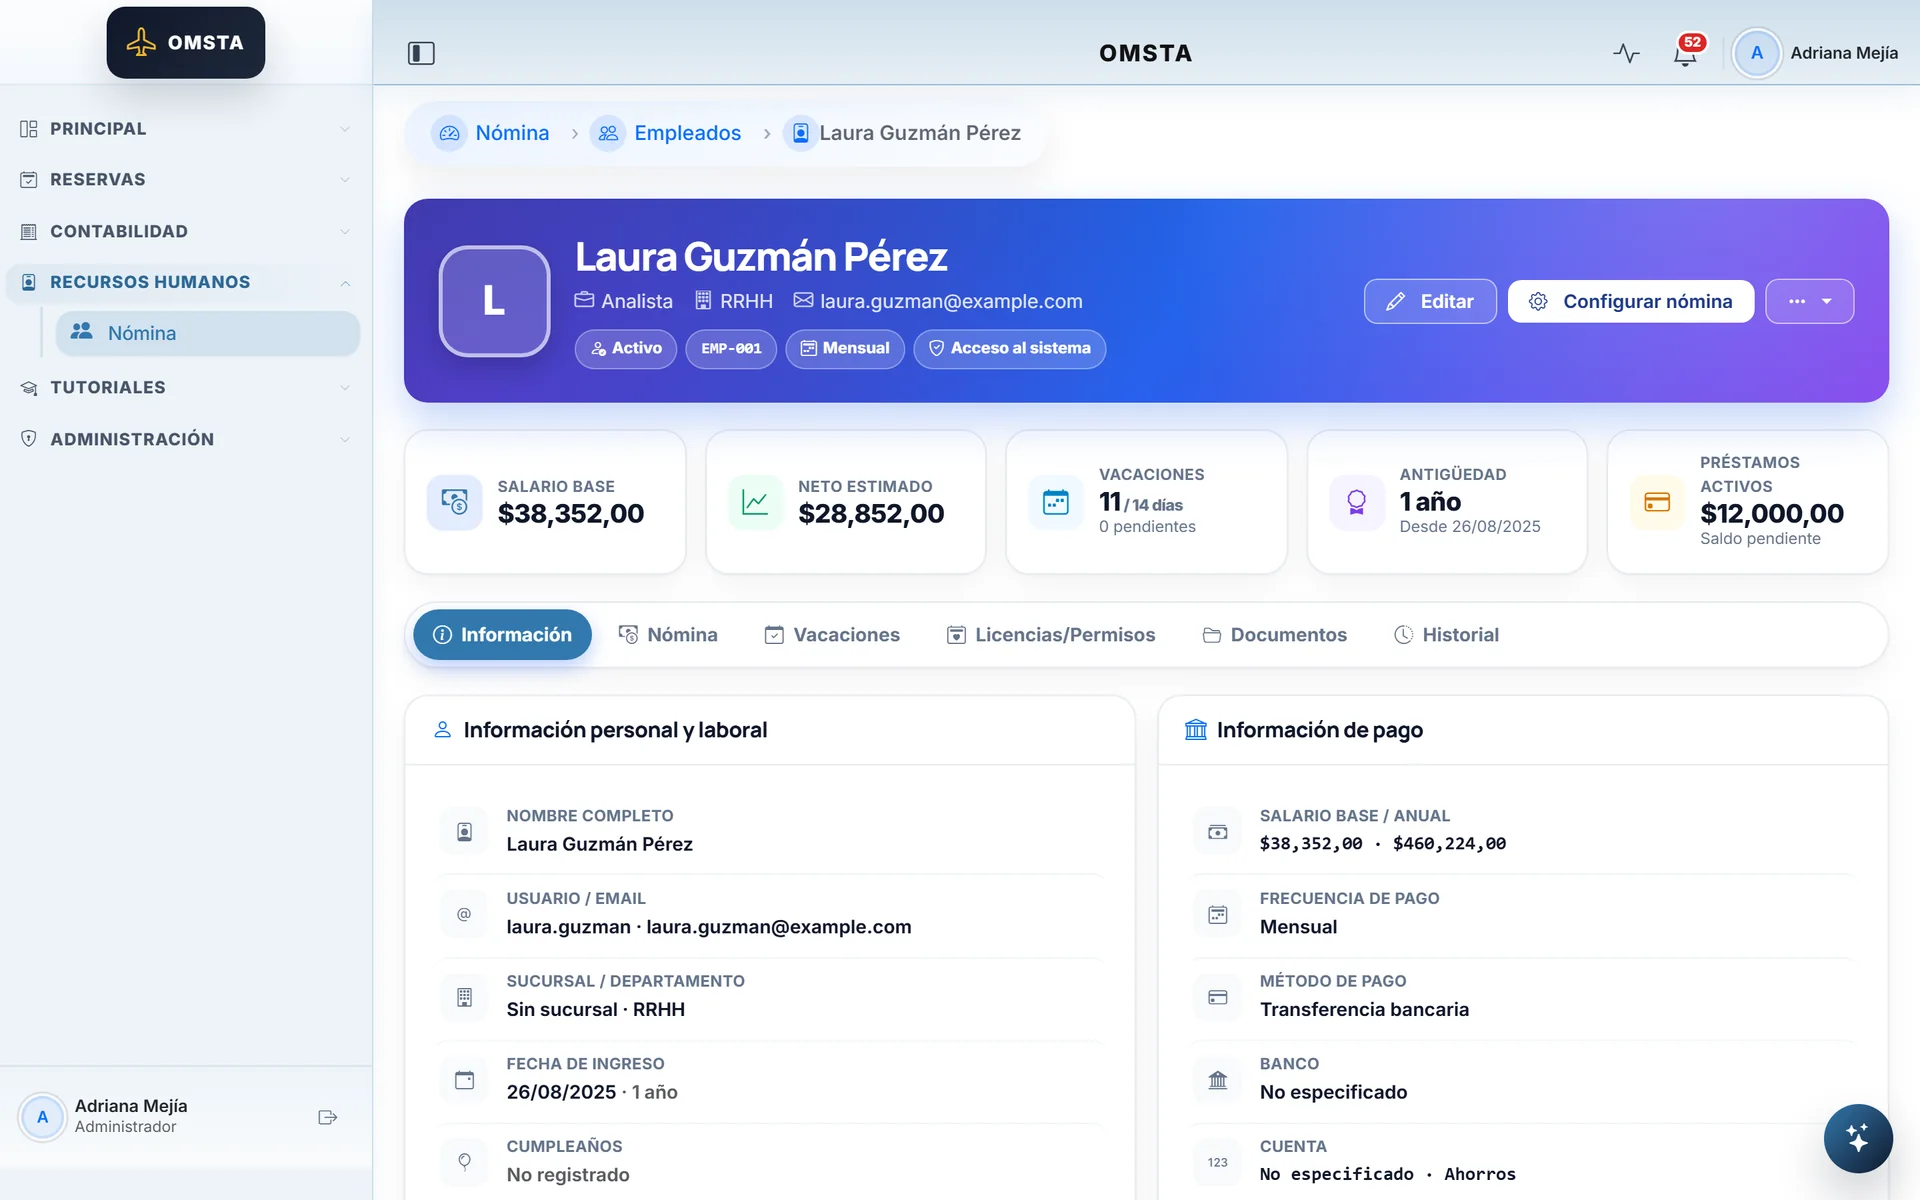1920x1200 pixels.
Task: Click the Mensual frequency badge
Action: tap(845, 349)
